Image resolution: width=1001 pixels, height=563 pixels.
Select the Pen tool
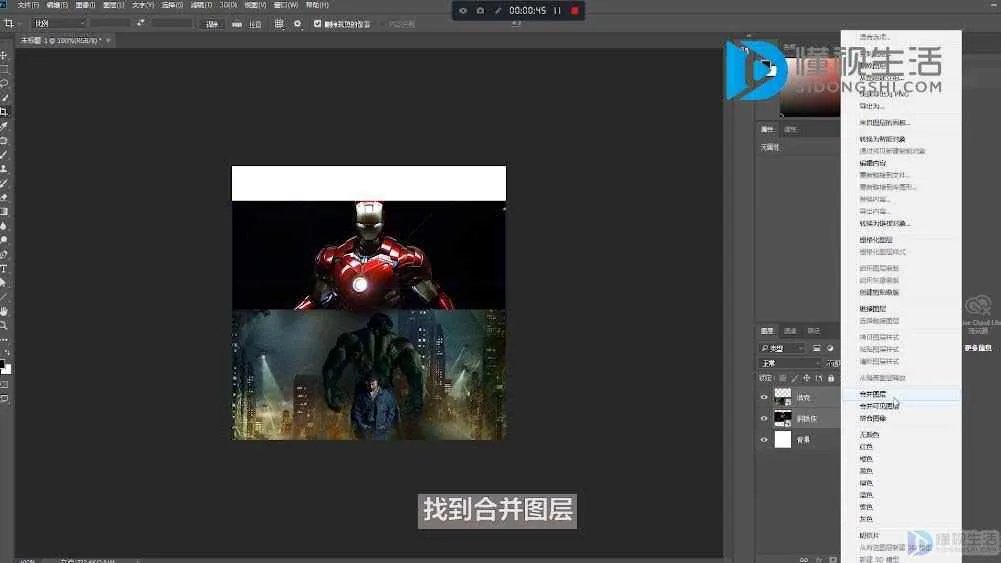[4, 254]
